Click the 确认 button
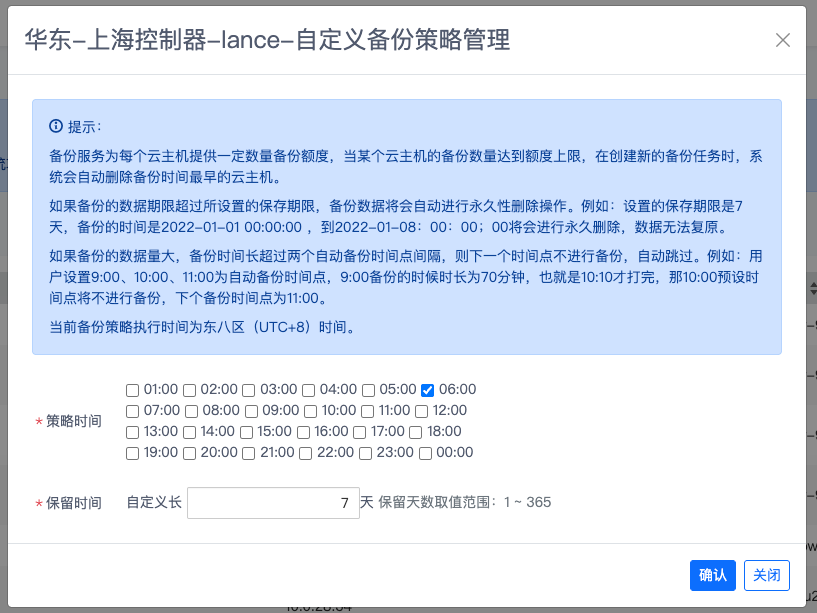The width and height of the screenshot is (817, 613). (713, 575)
